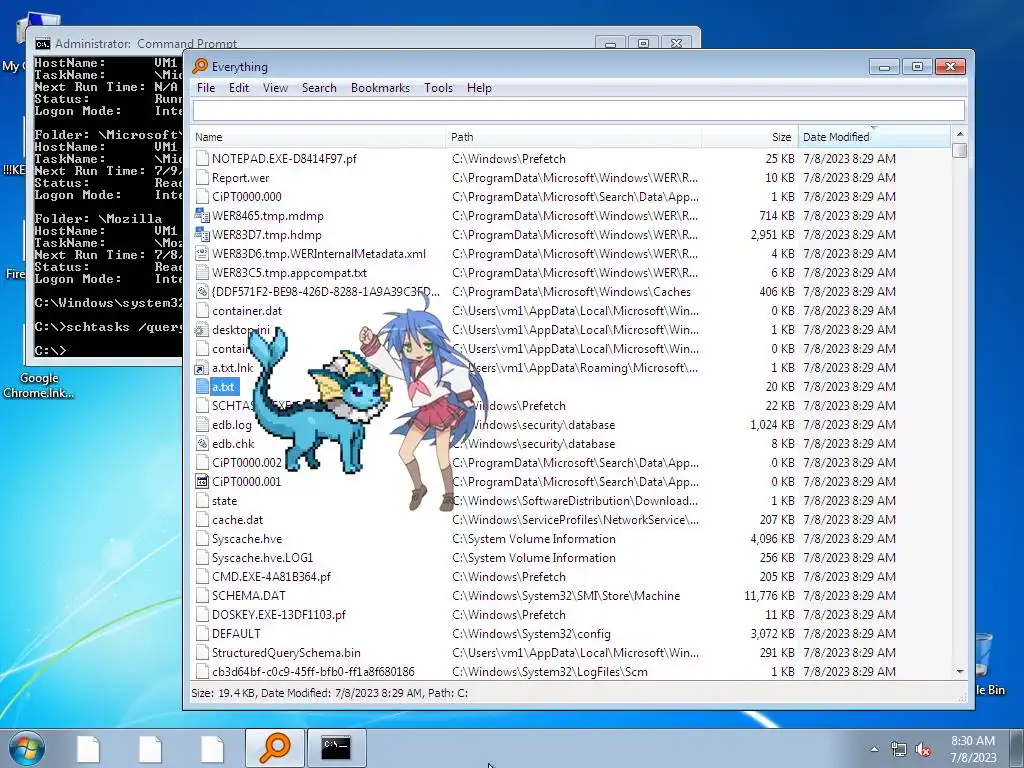Click the Everything search input box

click(579, 110)
